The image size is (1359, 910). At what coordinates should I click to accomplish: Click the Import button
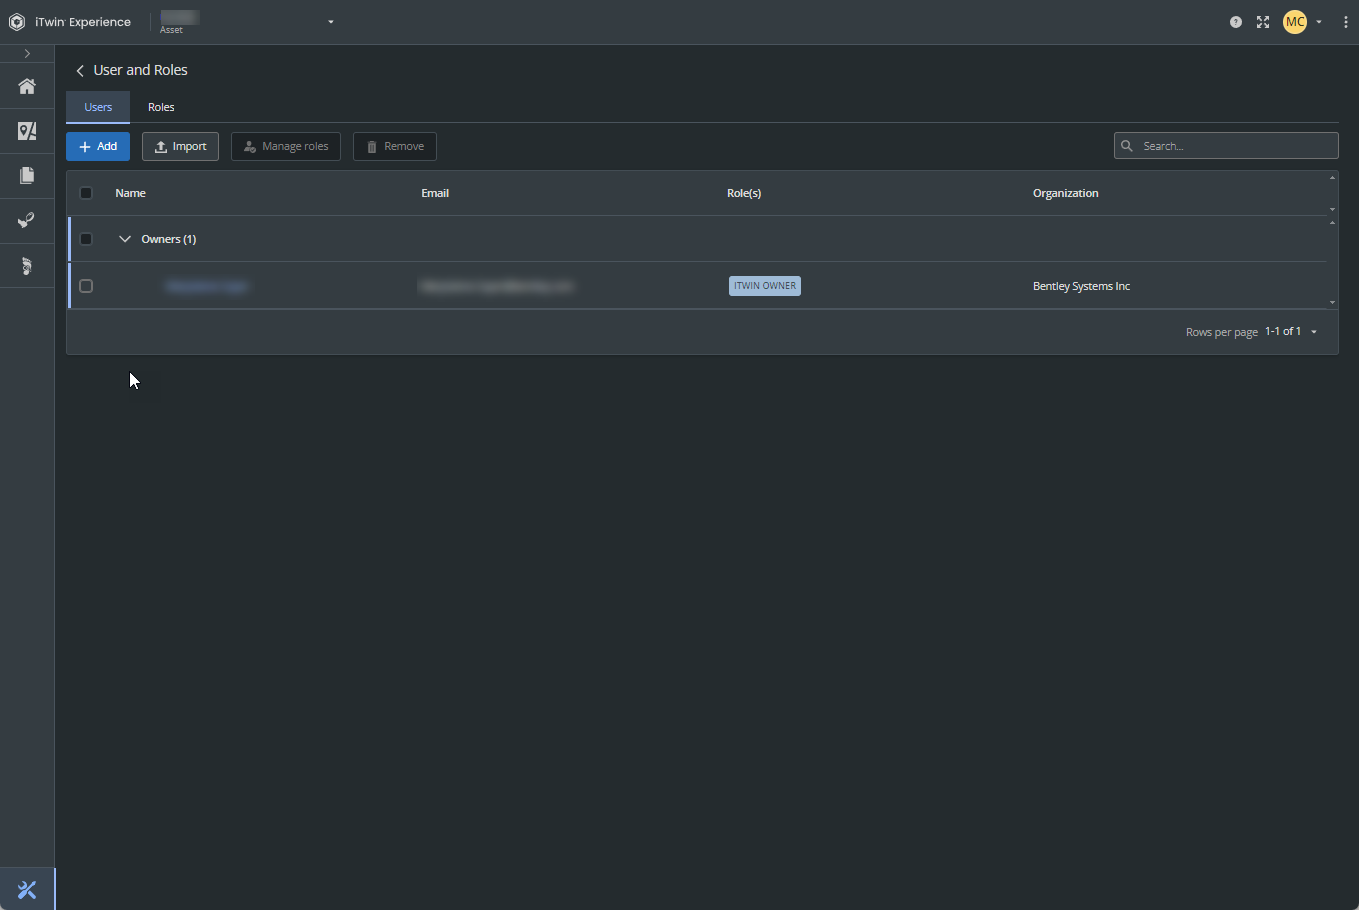click(x=180, y=147)
